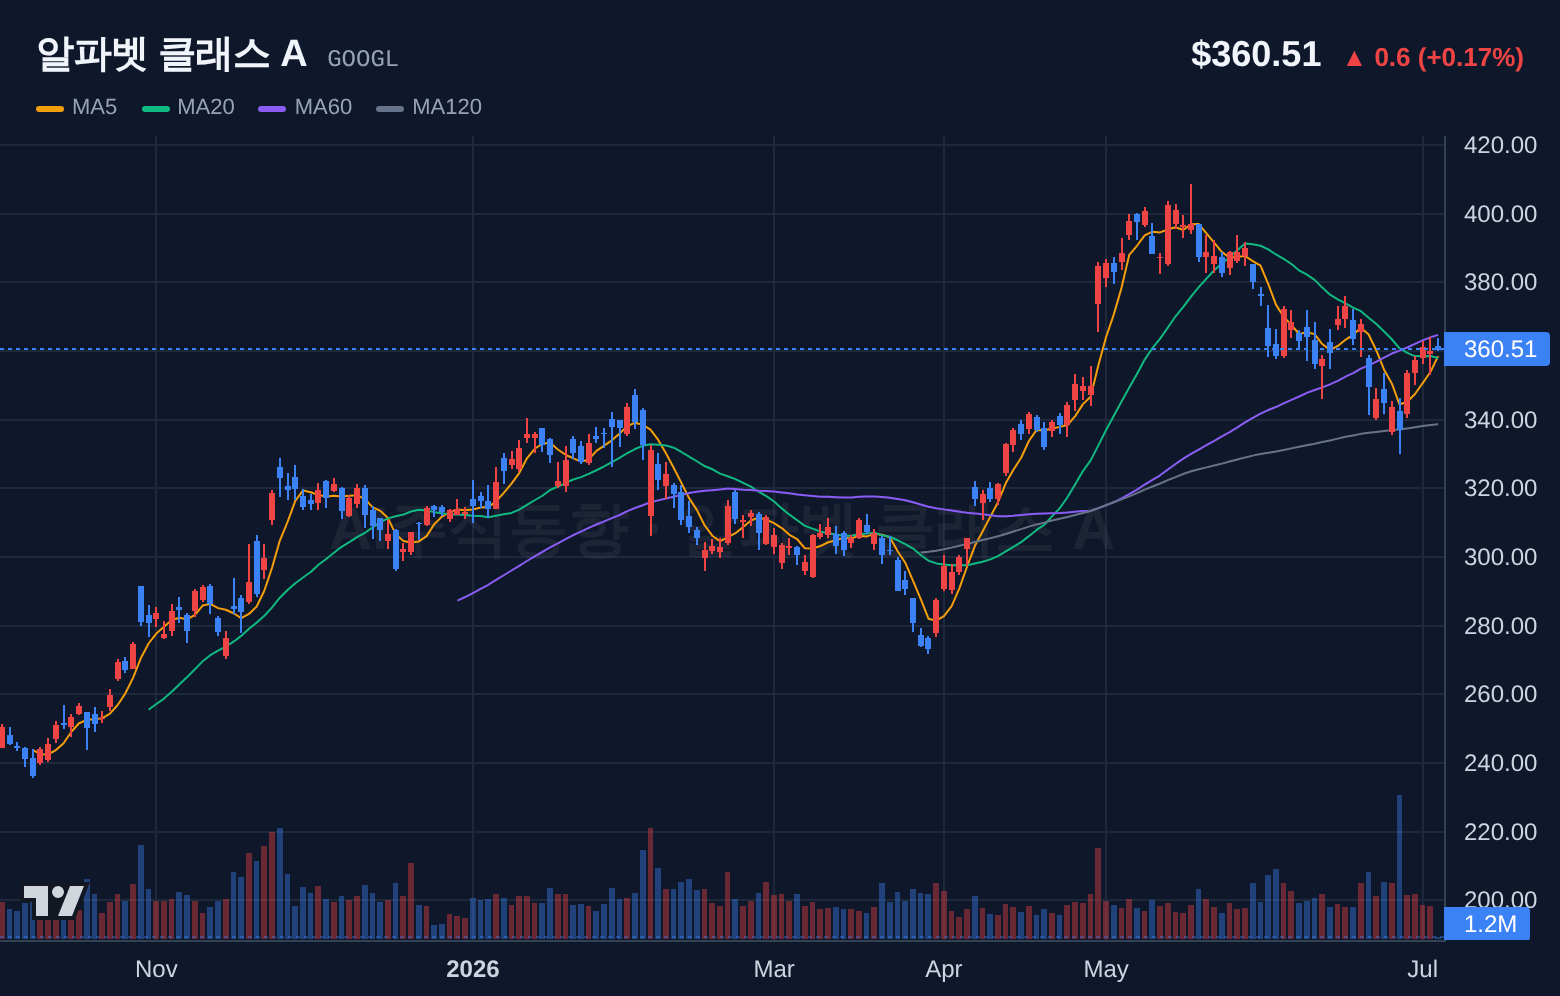Click the 400.00 price level label

[1500, 214]
